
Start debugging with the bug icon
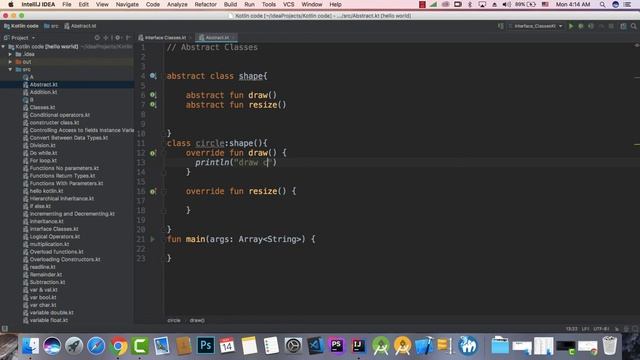pyautogui.click(x=581, y=26)
